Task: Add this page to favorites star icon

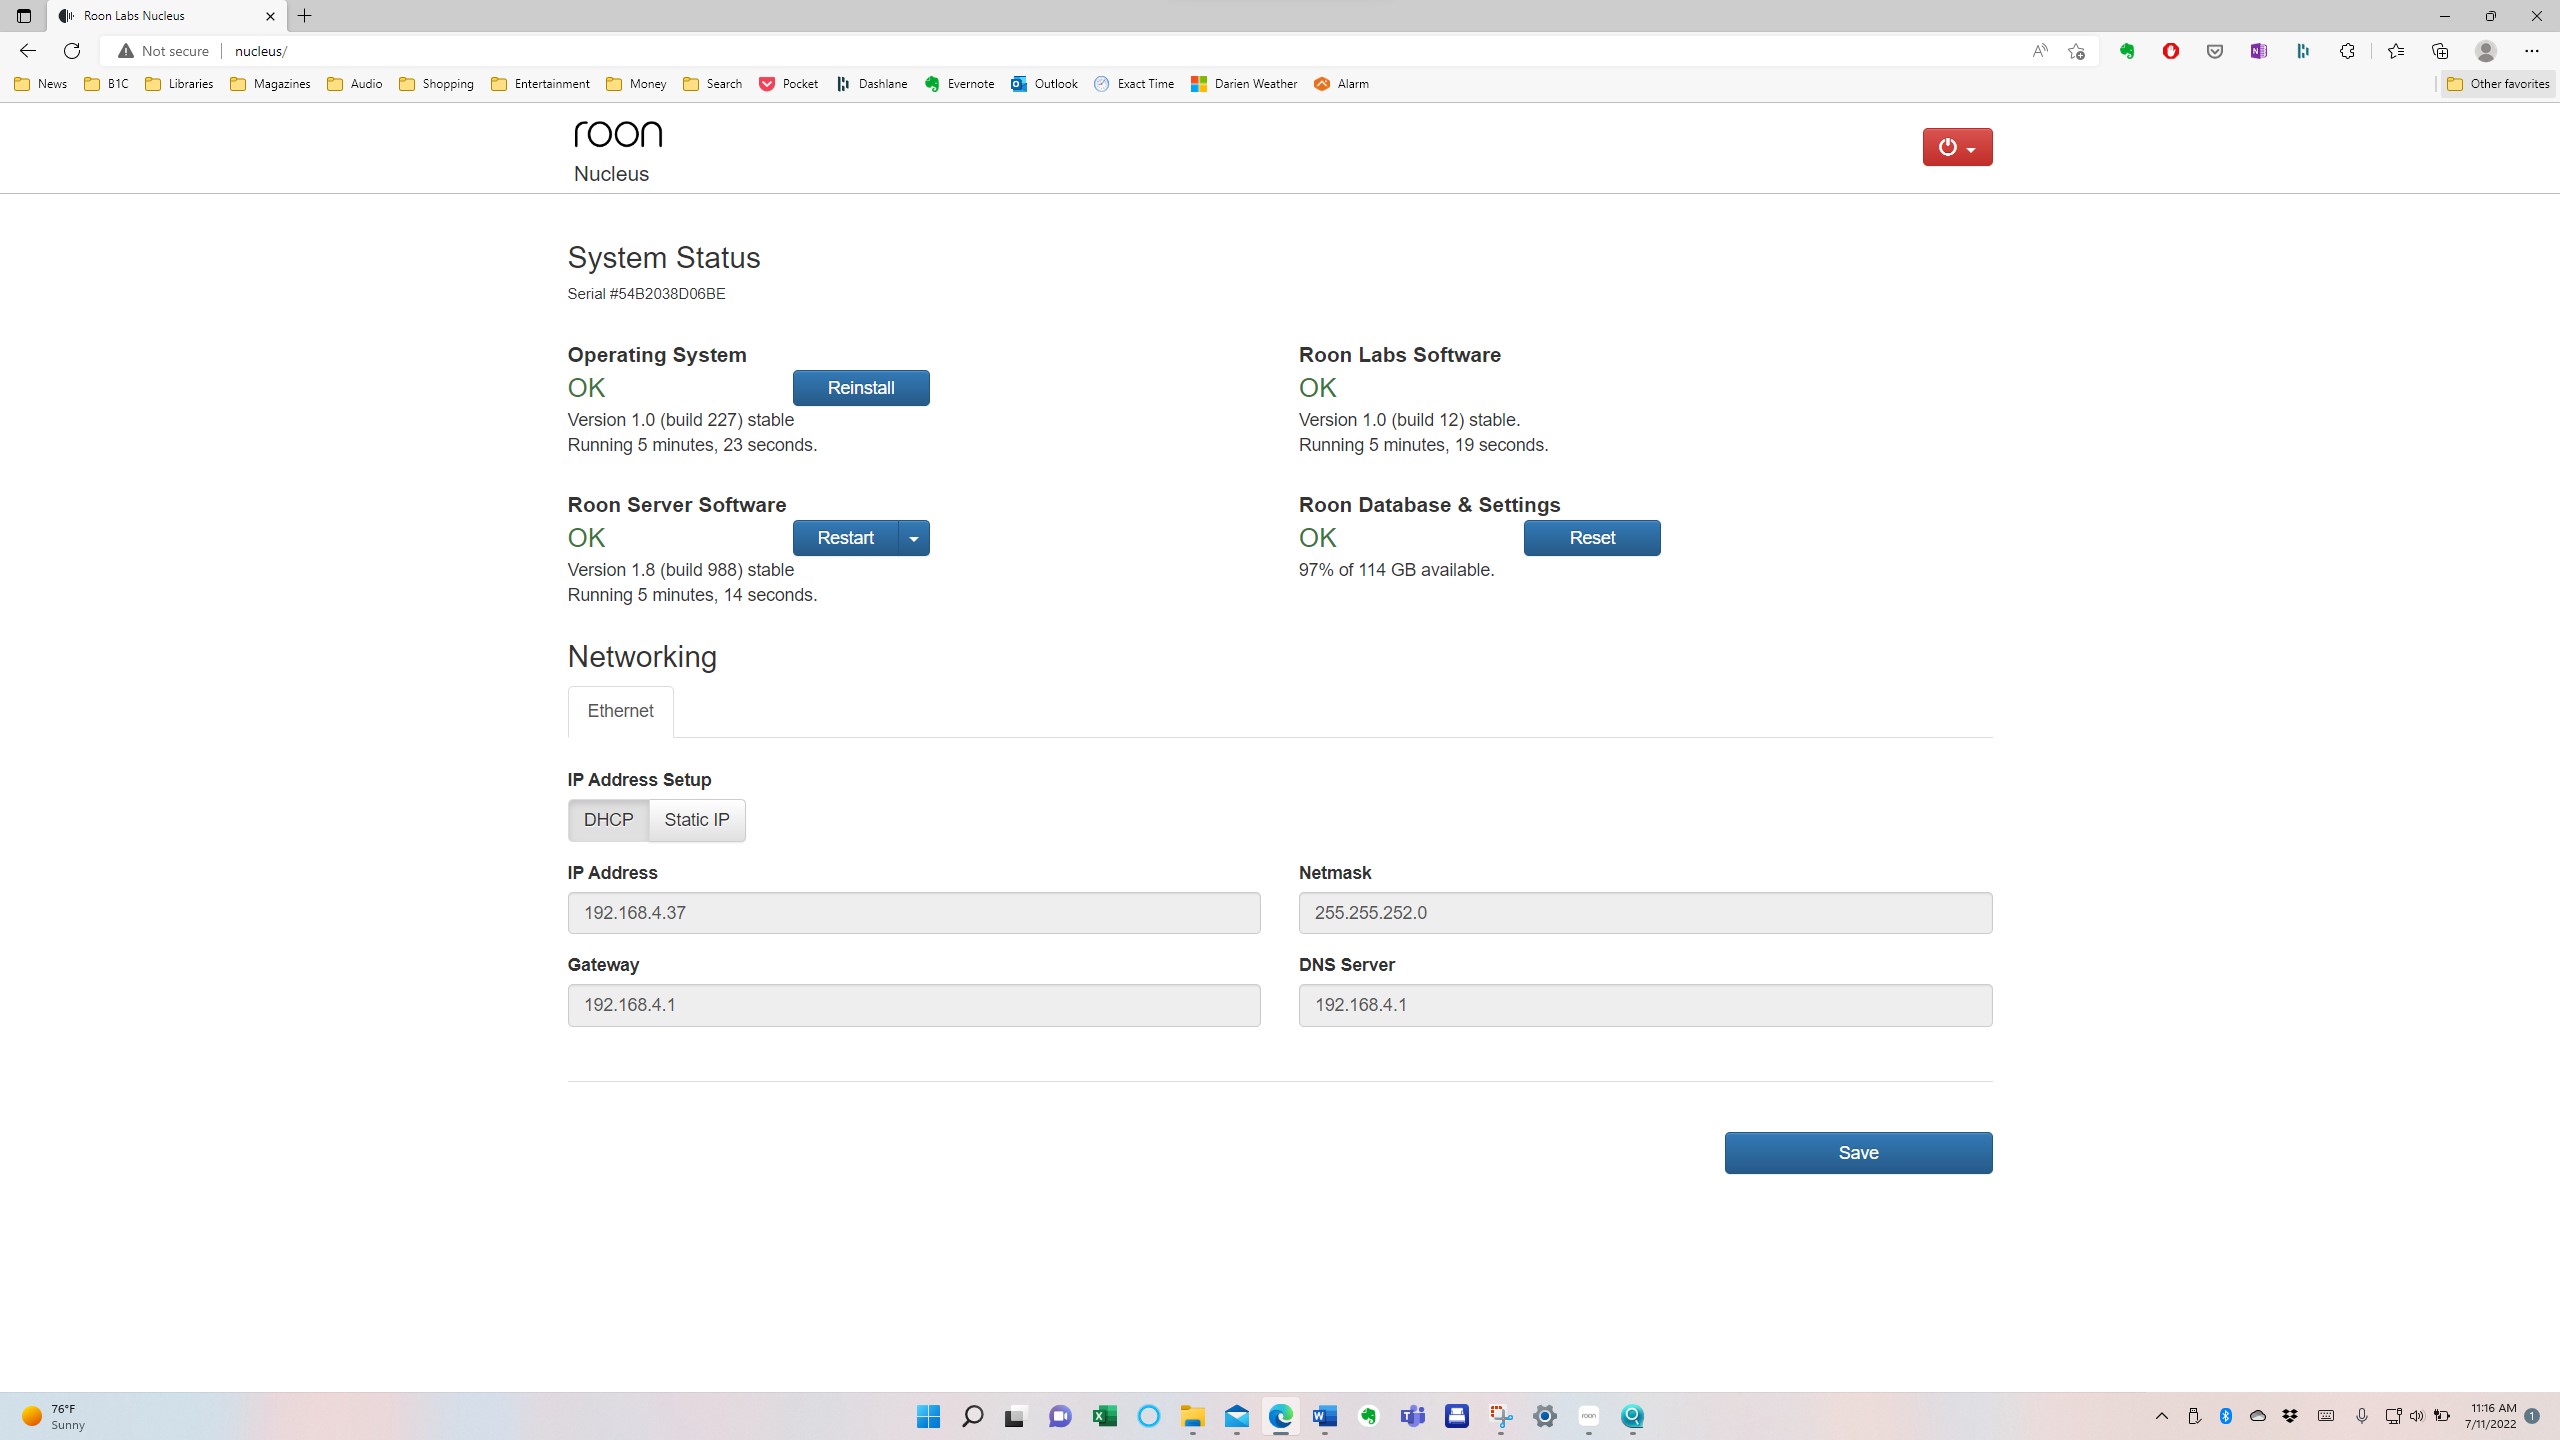Action: click(2077, 51)
